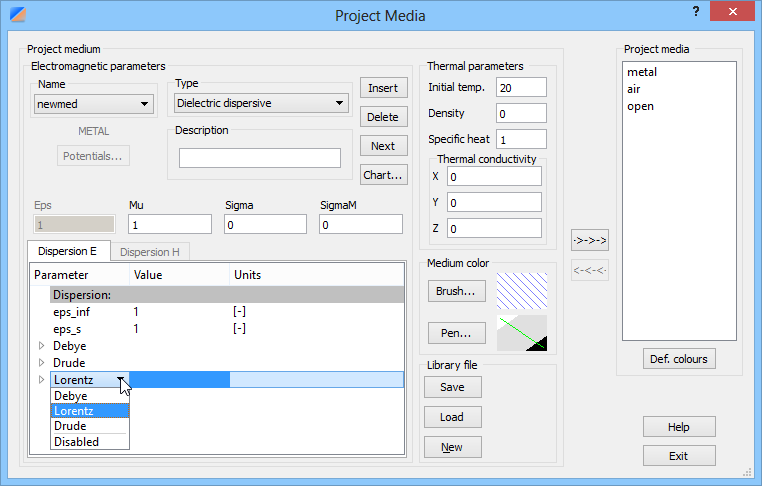Add medium to project with ->->-> button

pos(589,241)
